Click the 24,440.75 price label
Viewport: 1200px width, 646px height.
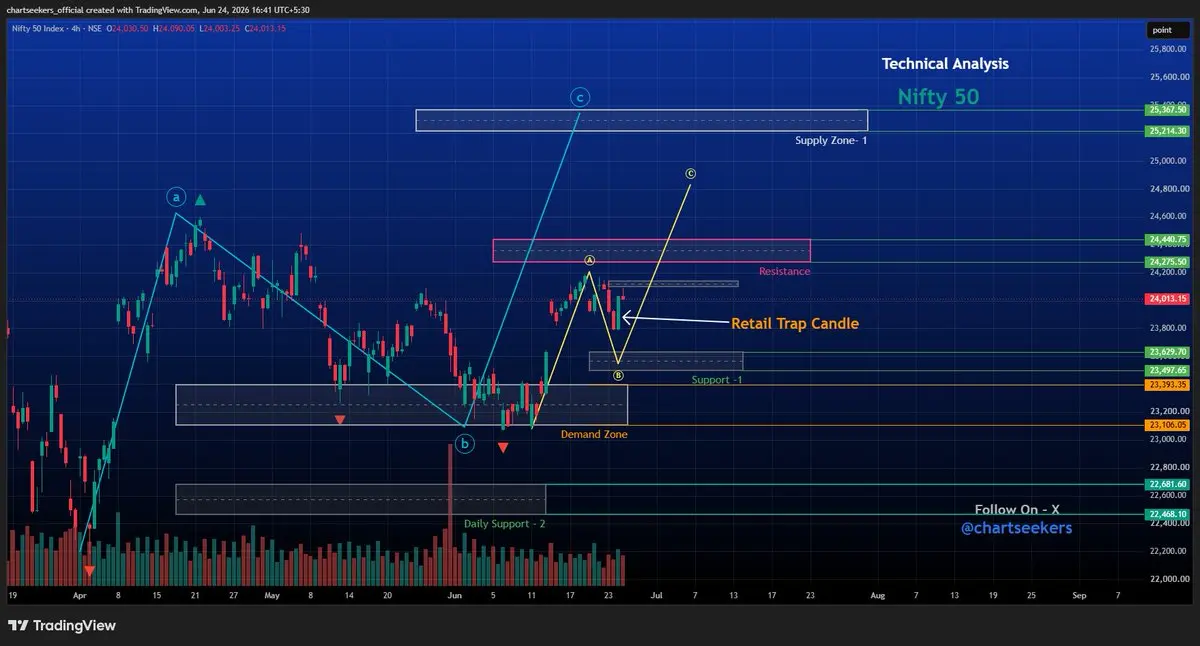click(x=1168, y=239)
